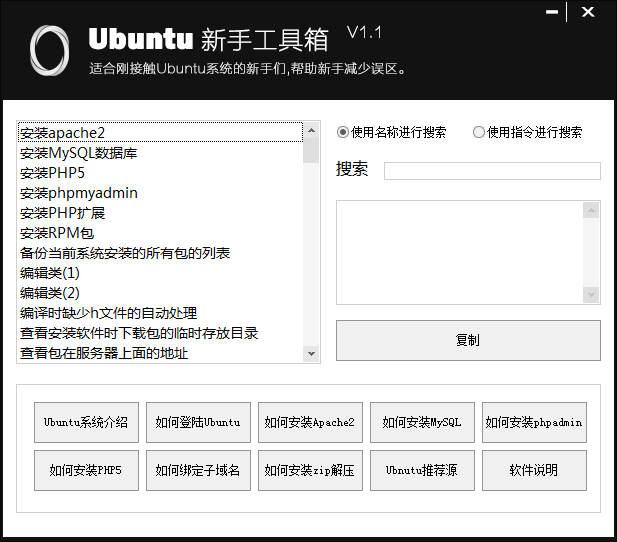The image size is (617, 542).
Task: Click result box scroll down arrow
Action: pos(591,294)
